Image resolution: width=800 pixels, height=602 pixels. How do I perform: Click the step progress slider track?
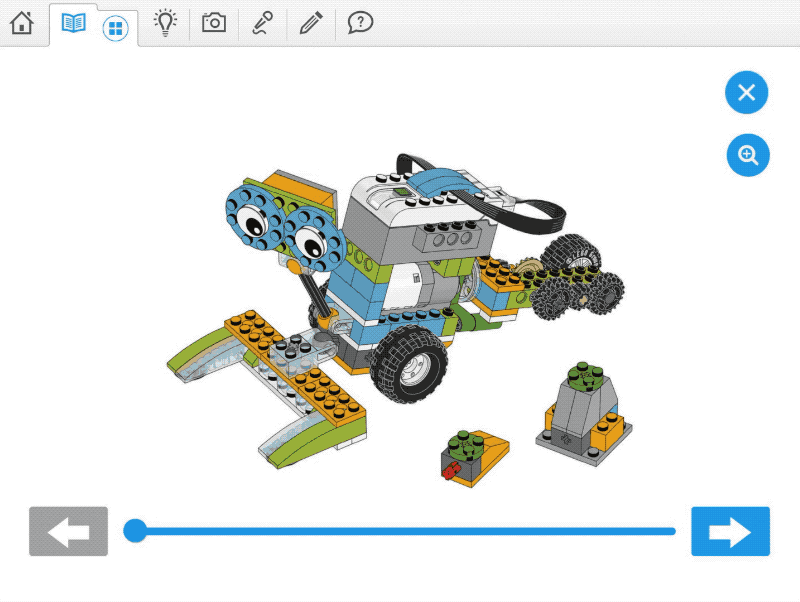pos(399,531)
